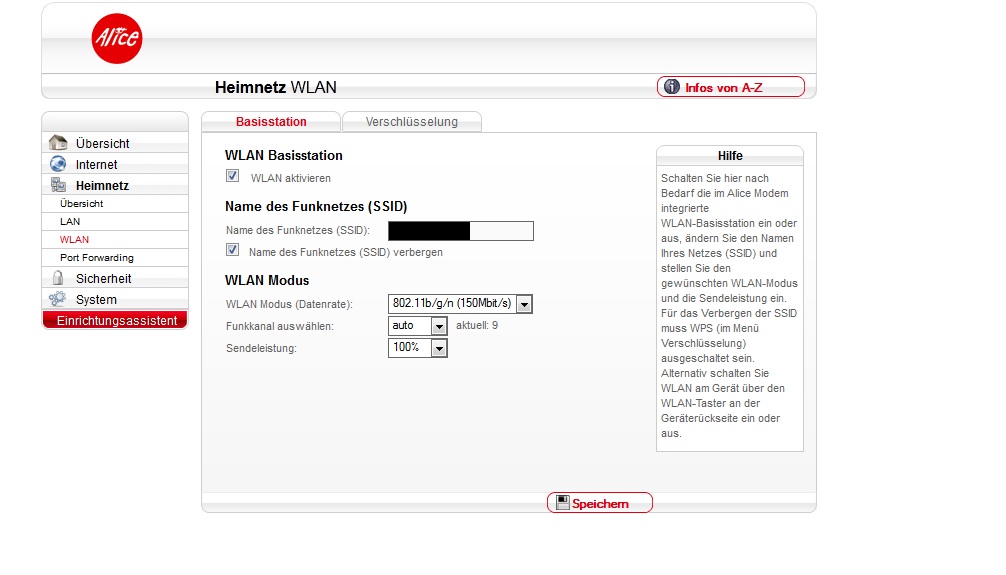Screen dimensions: 1006x575
Task: Click the house icon beside Übersicht
Action: (58, 143)
